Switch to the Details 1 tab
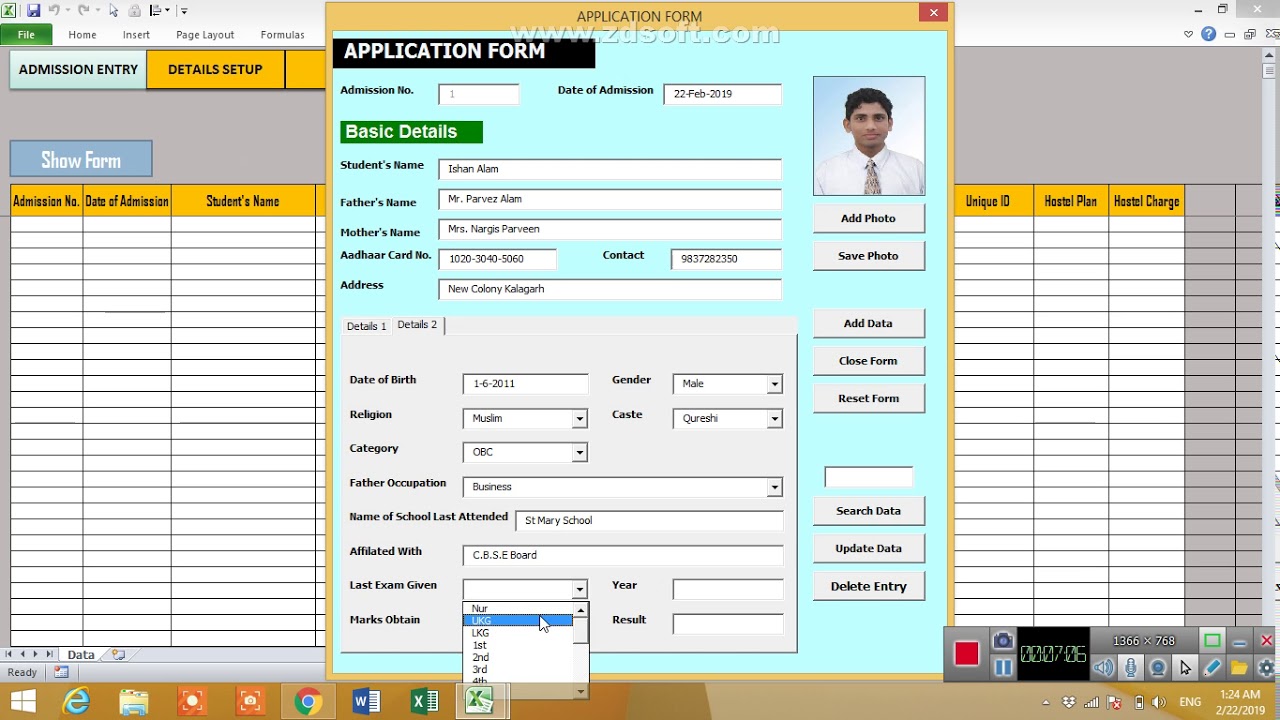 (366, 326)
